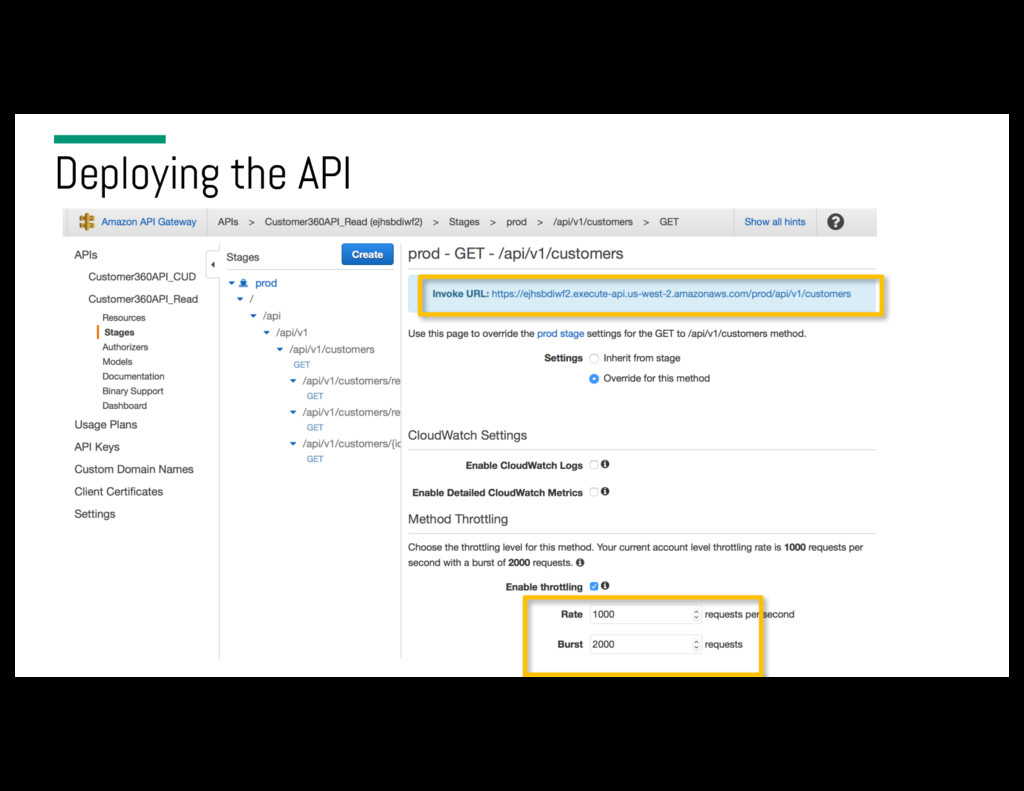This screenshot has height=791, width=1024.
Task: Click info icon beside Enable CloudWatch Logs
Action: click(x=605, y=464)
